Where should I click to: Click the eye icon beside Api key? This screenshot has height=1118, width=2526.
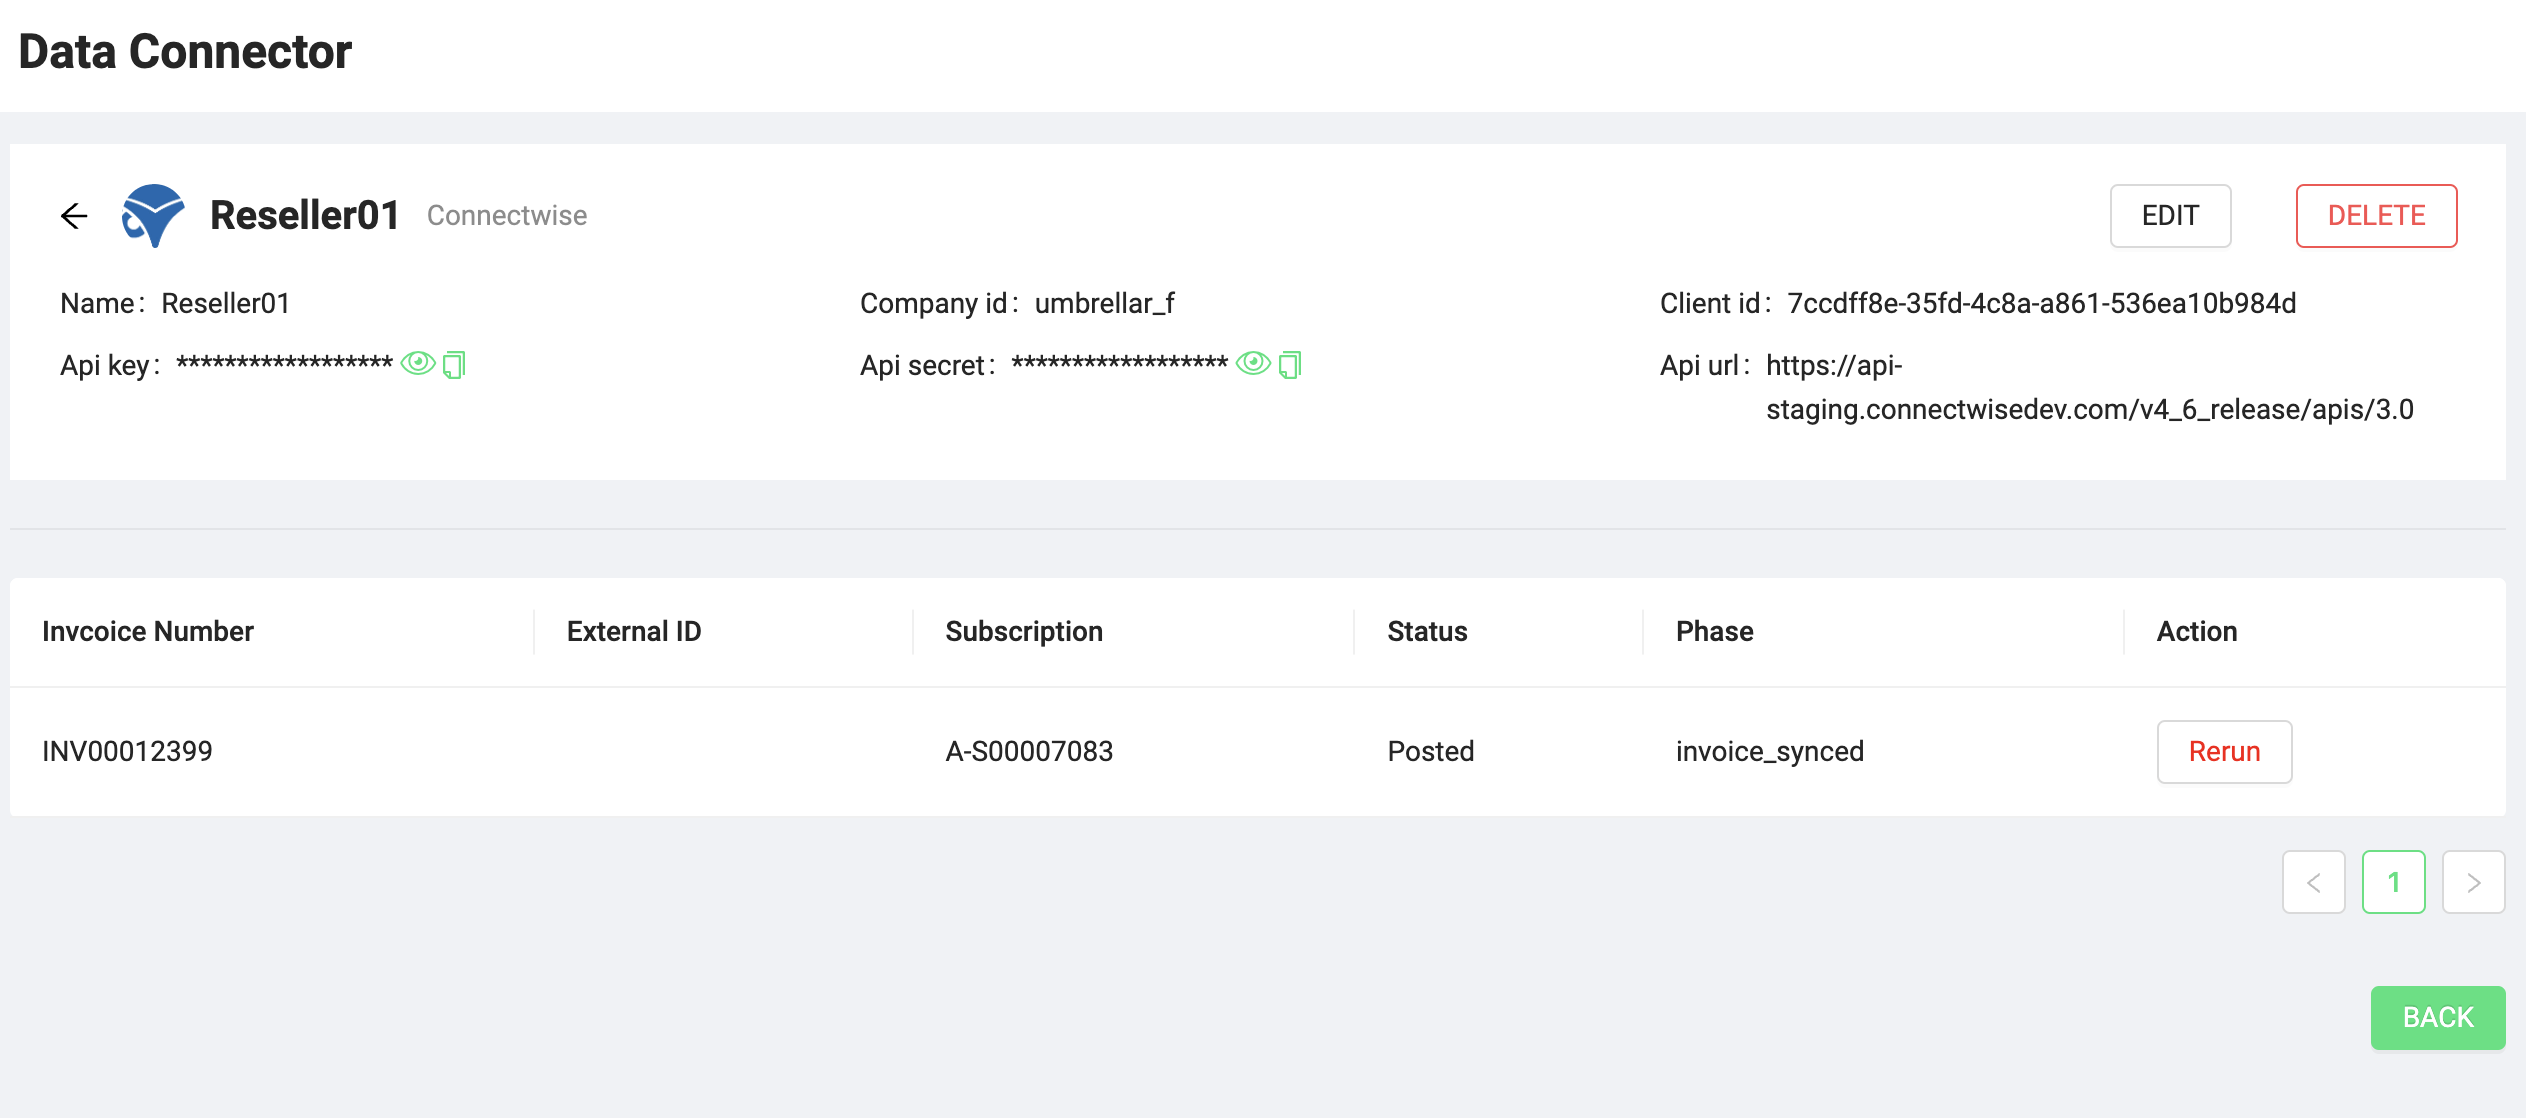(x=417, y=364)
